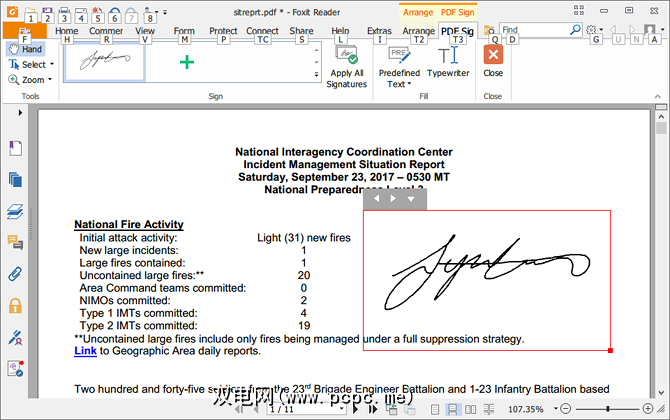670x420 pixels.
Task: Expand the navigation panel arrow
Action: click(x=20, y=113)
